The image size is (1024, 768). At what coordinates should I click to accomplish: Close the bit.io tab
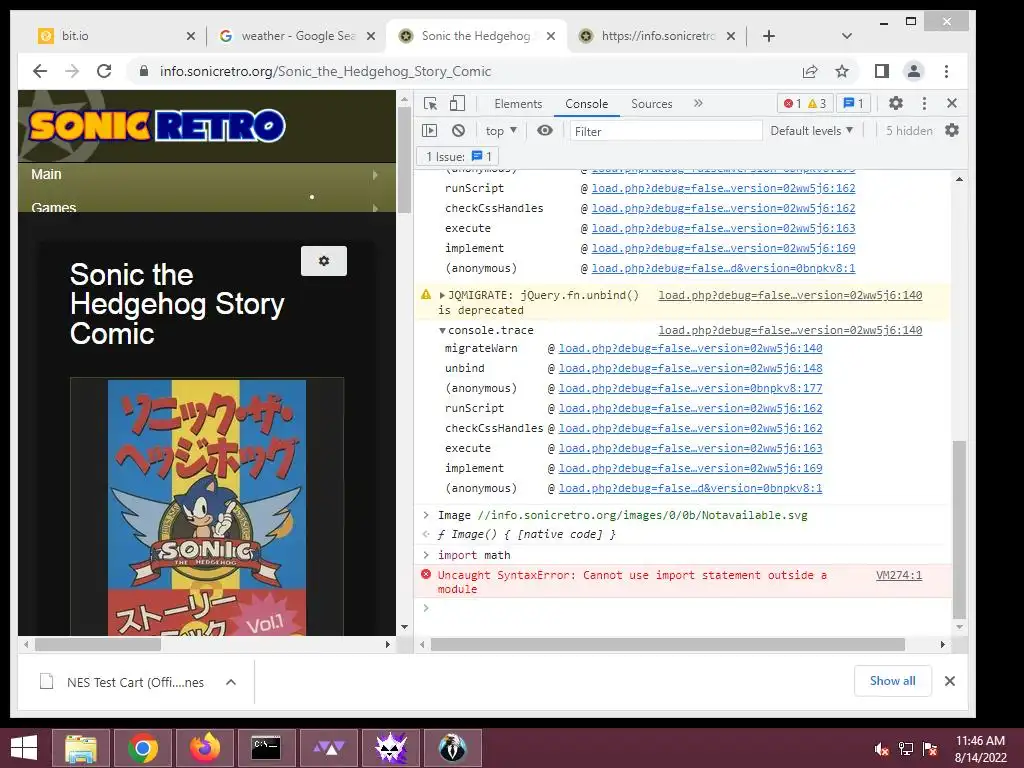tap(191, 36)
